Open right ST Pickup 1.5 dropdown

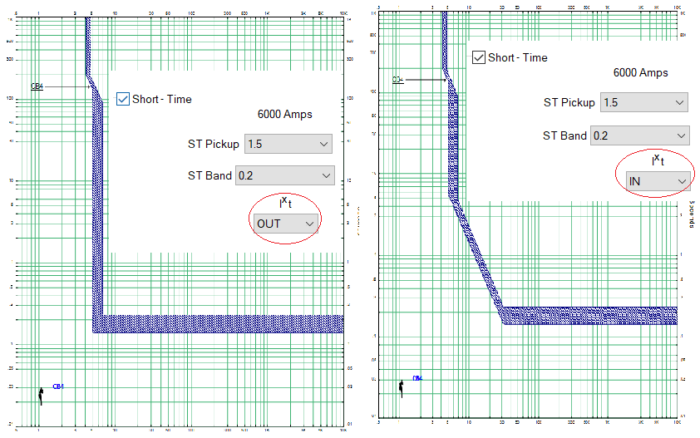pyautogui.click(x=644, y=103)
